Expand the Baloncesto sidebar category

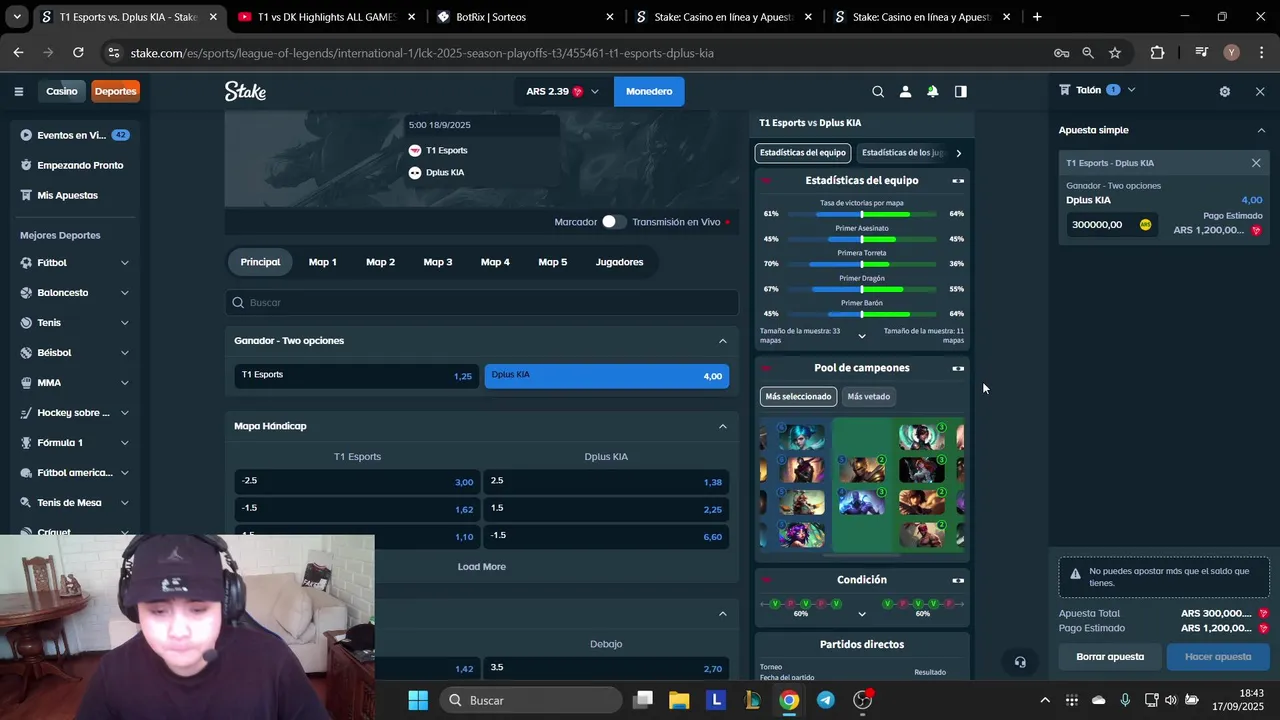(x=125, y=293)
